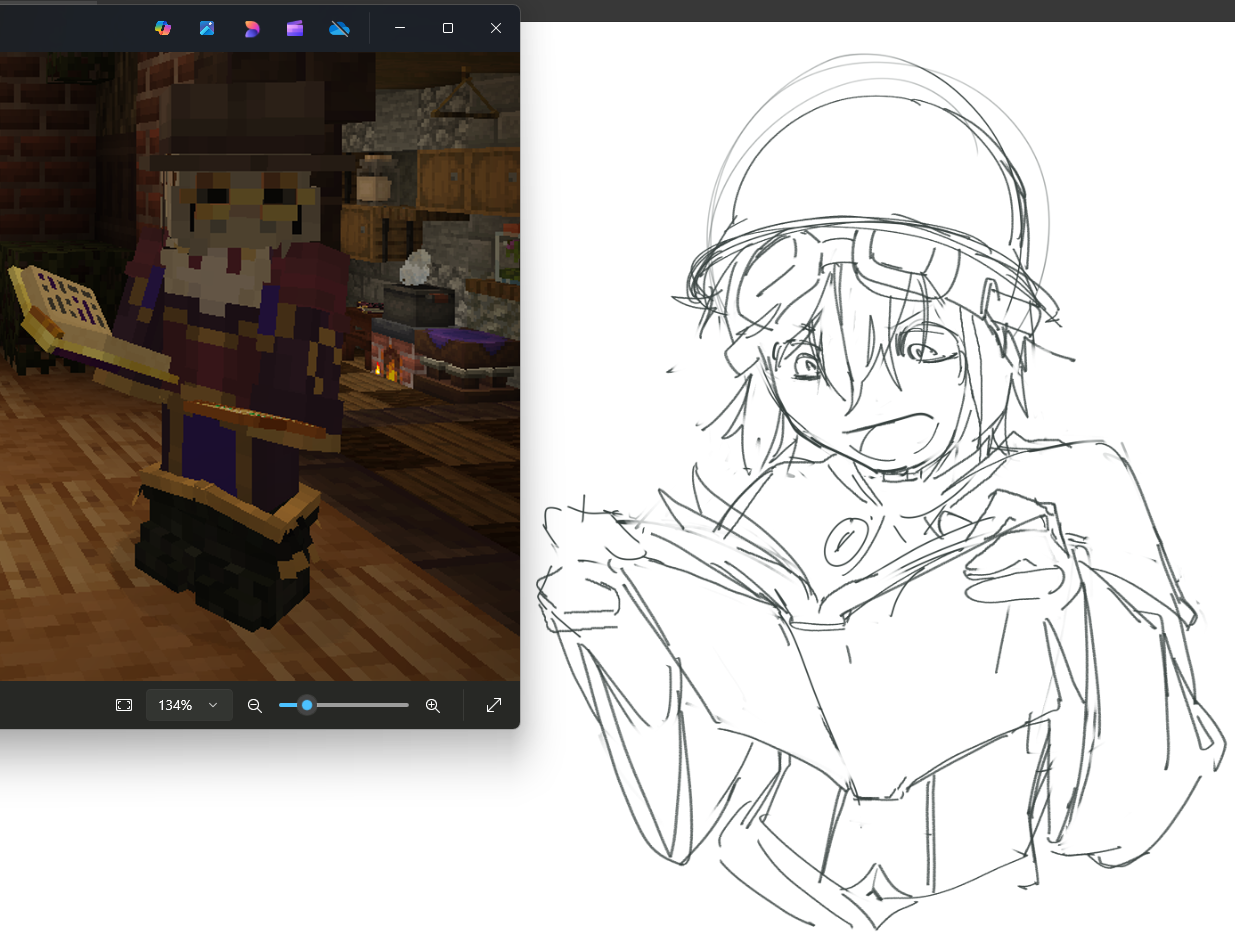Click the Edit image icon
The height and width of the screenshot is (941, 1235).
click(207, 28)
